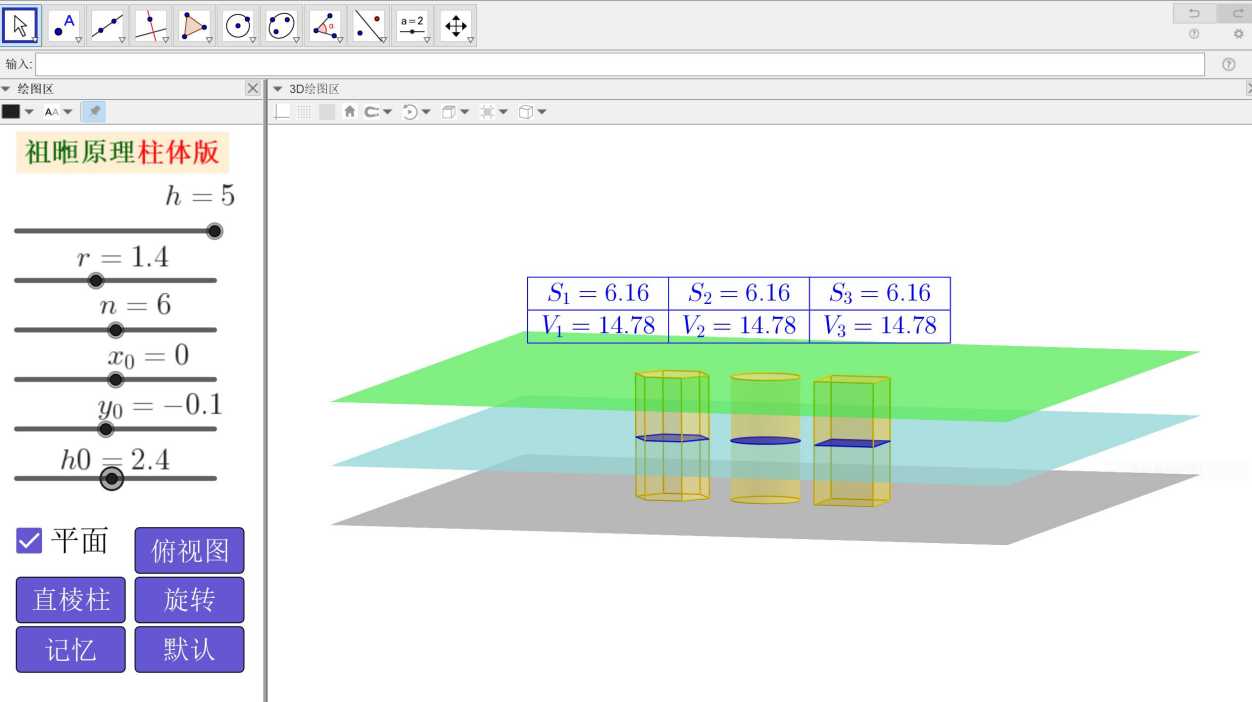Click the slider handle for h0
The image size is (1252, 702).
(x=112, y=479)
